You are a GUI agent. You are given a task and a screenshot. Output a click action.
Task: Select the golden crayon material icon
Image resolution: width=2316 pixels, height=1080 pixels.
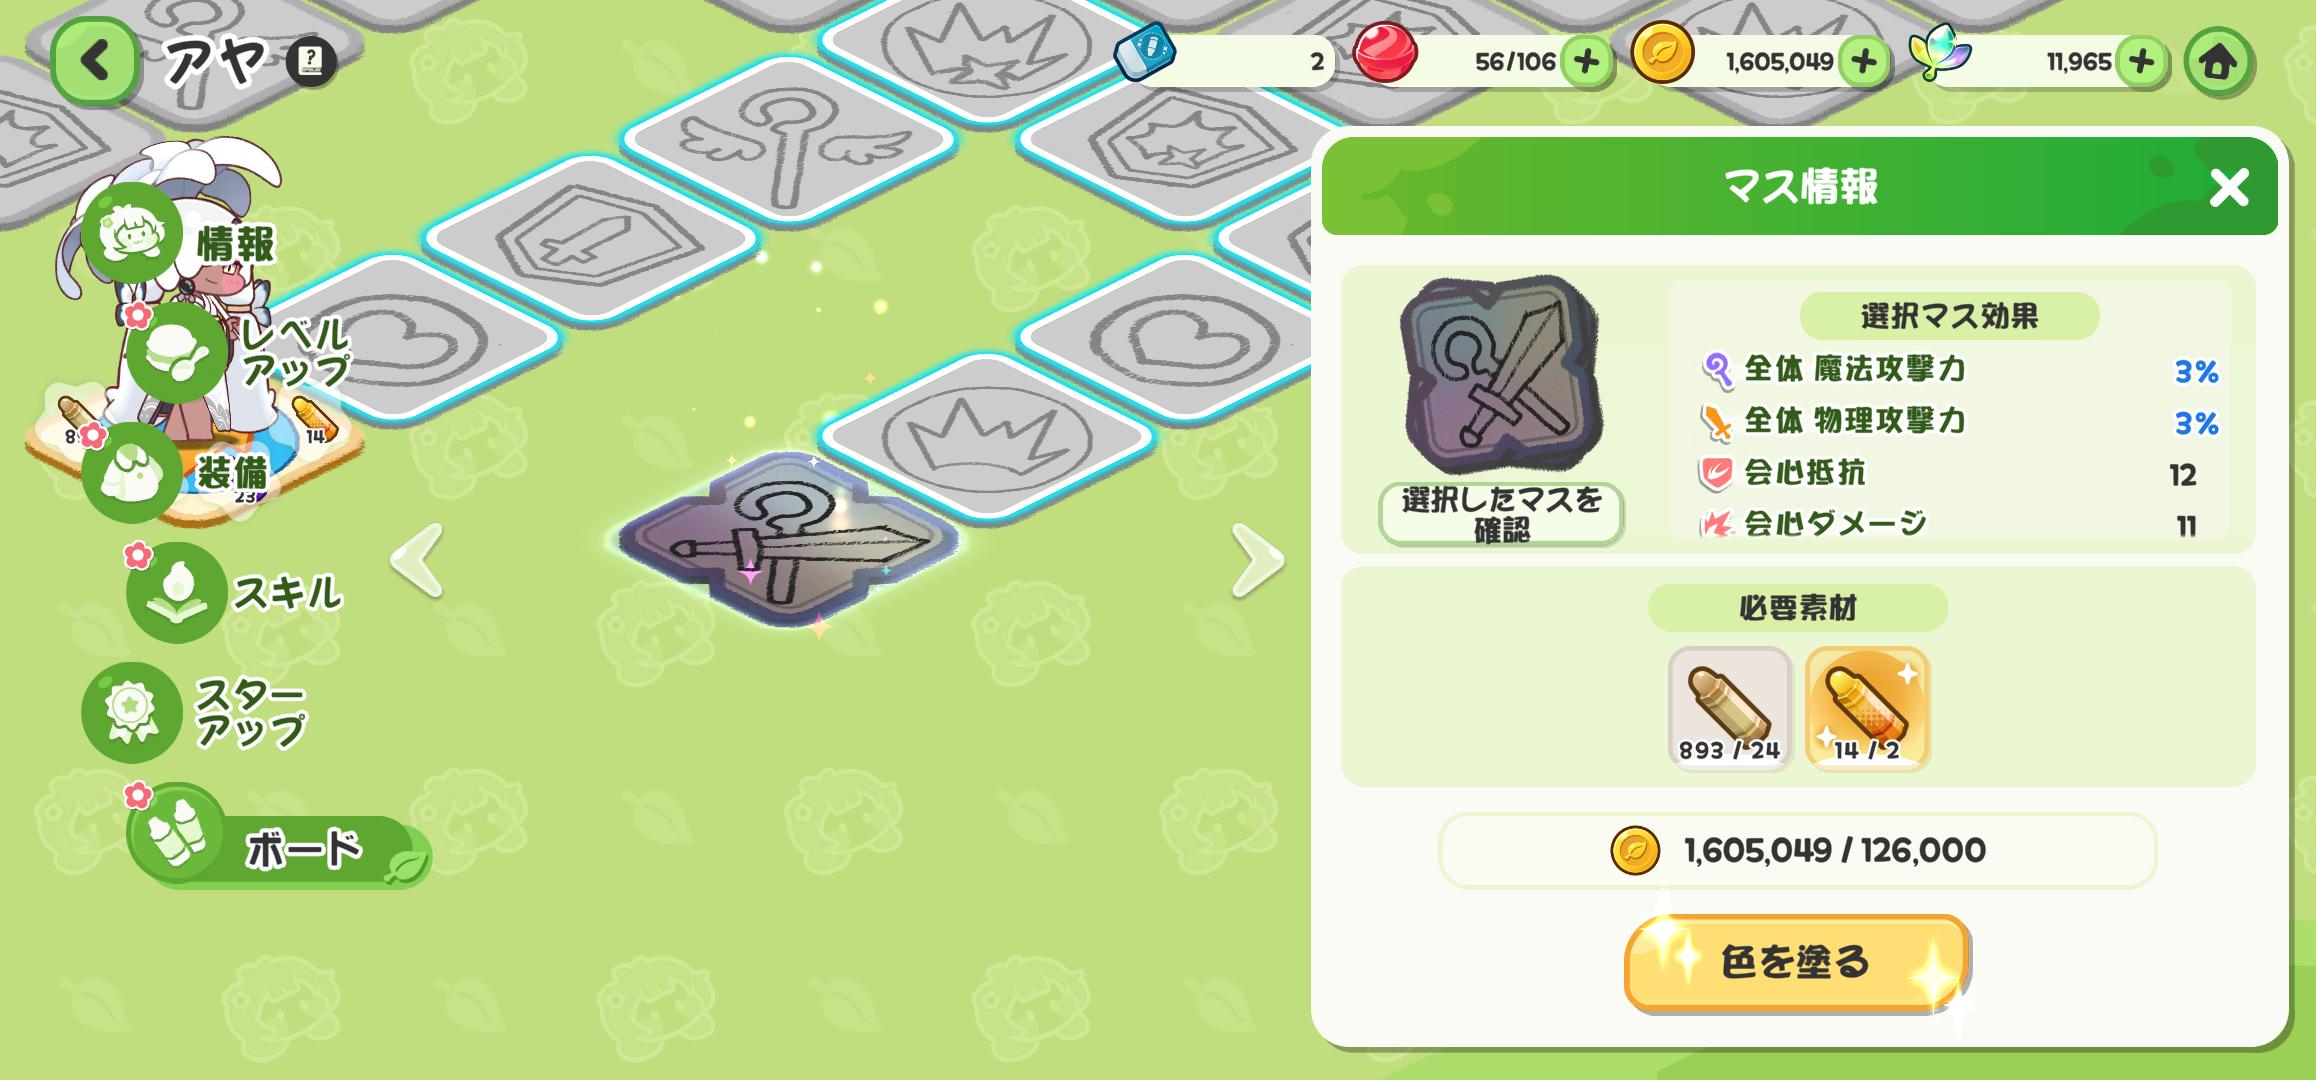(1867, 709)
